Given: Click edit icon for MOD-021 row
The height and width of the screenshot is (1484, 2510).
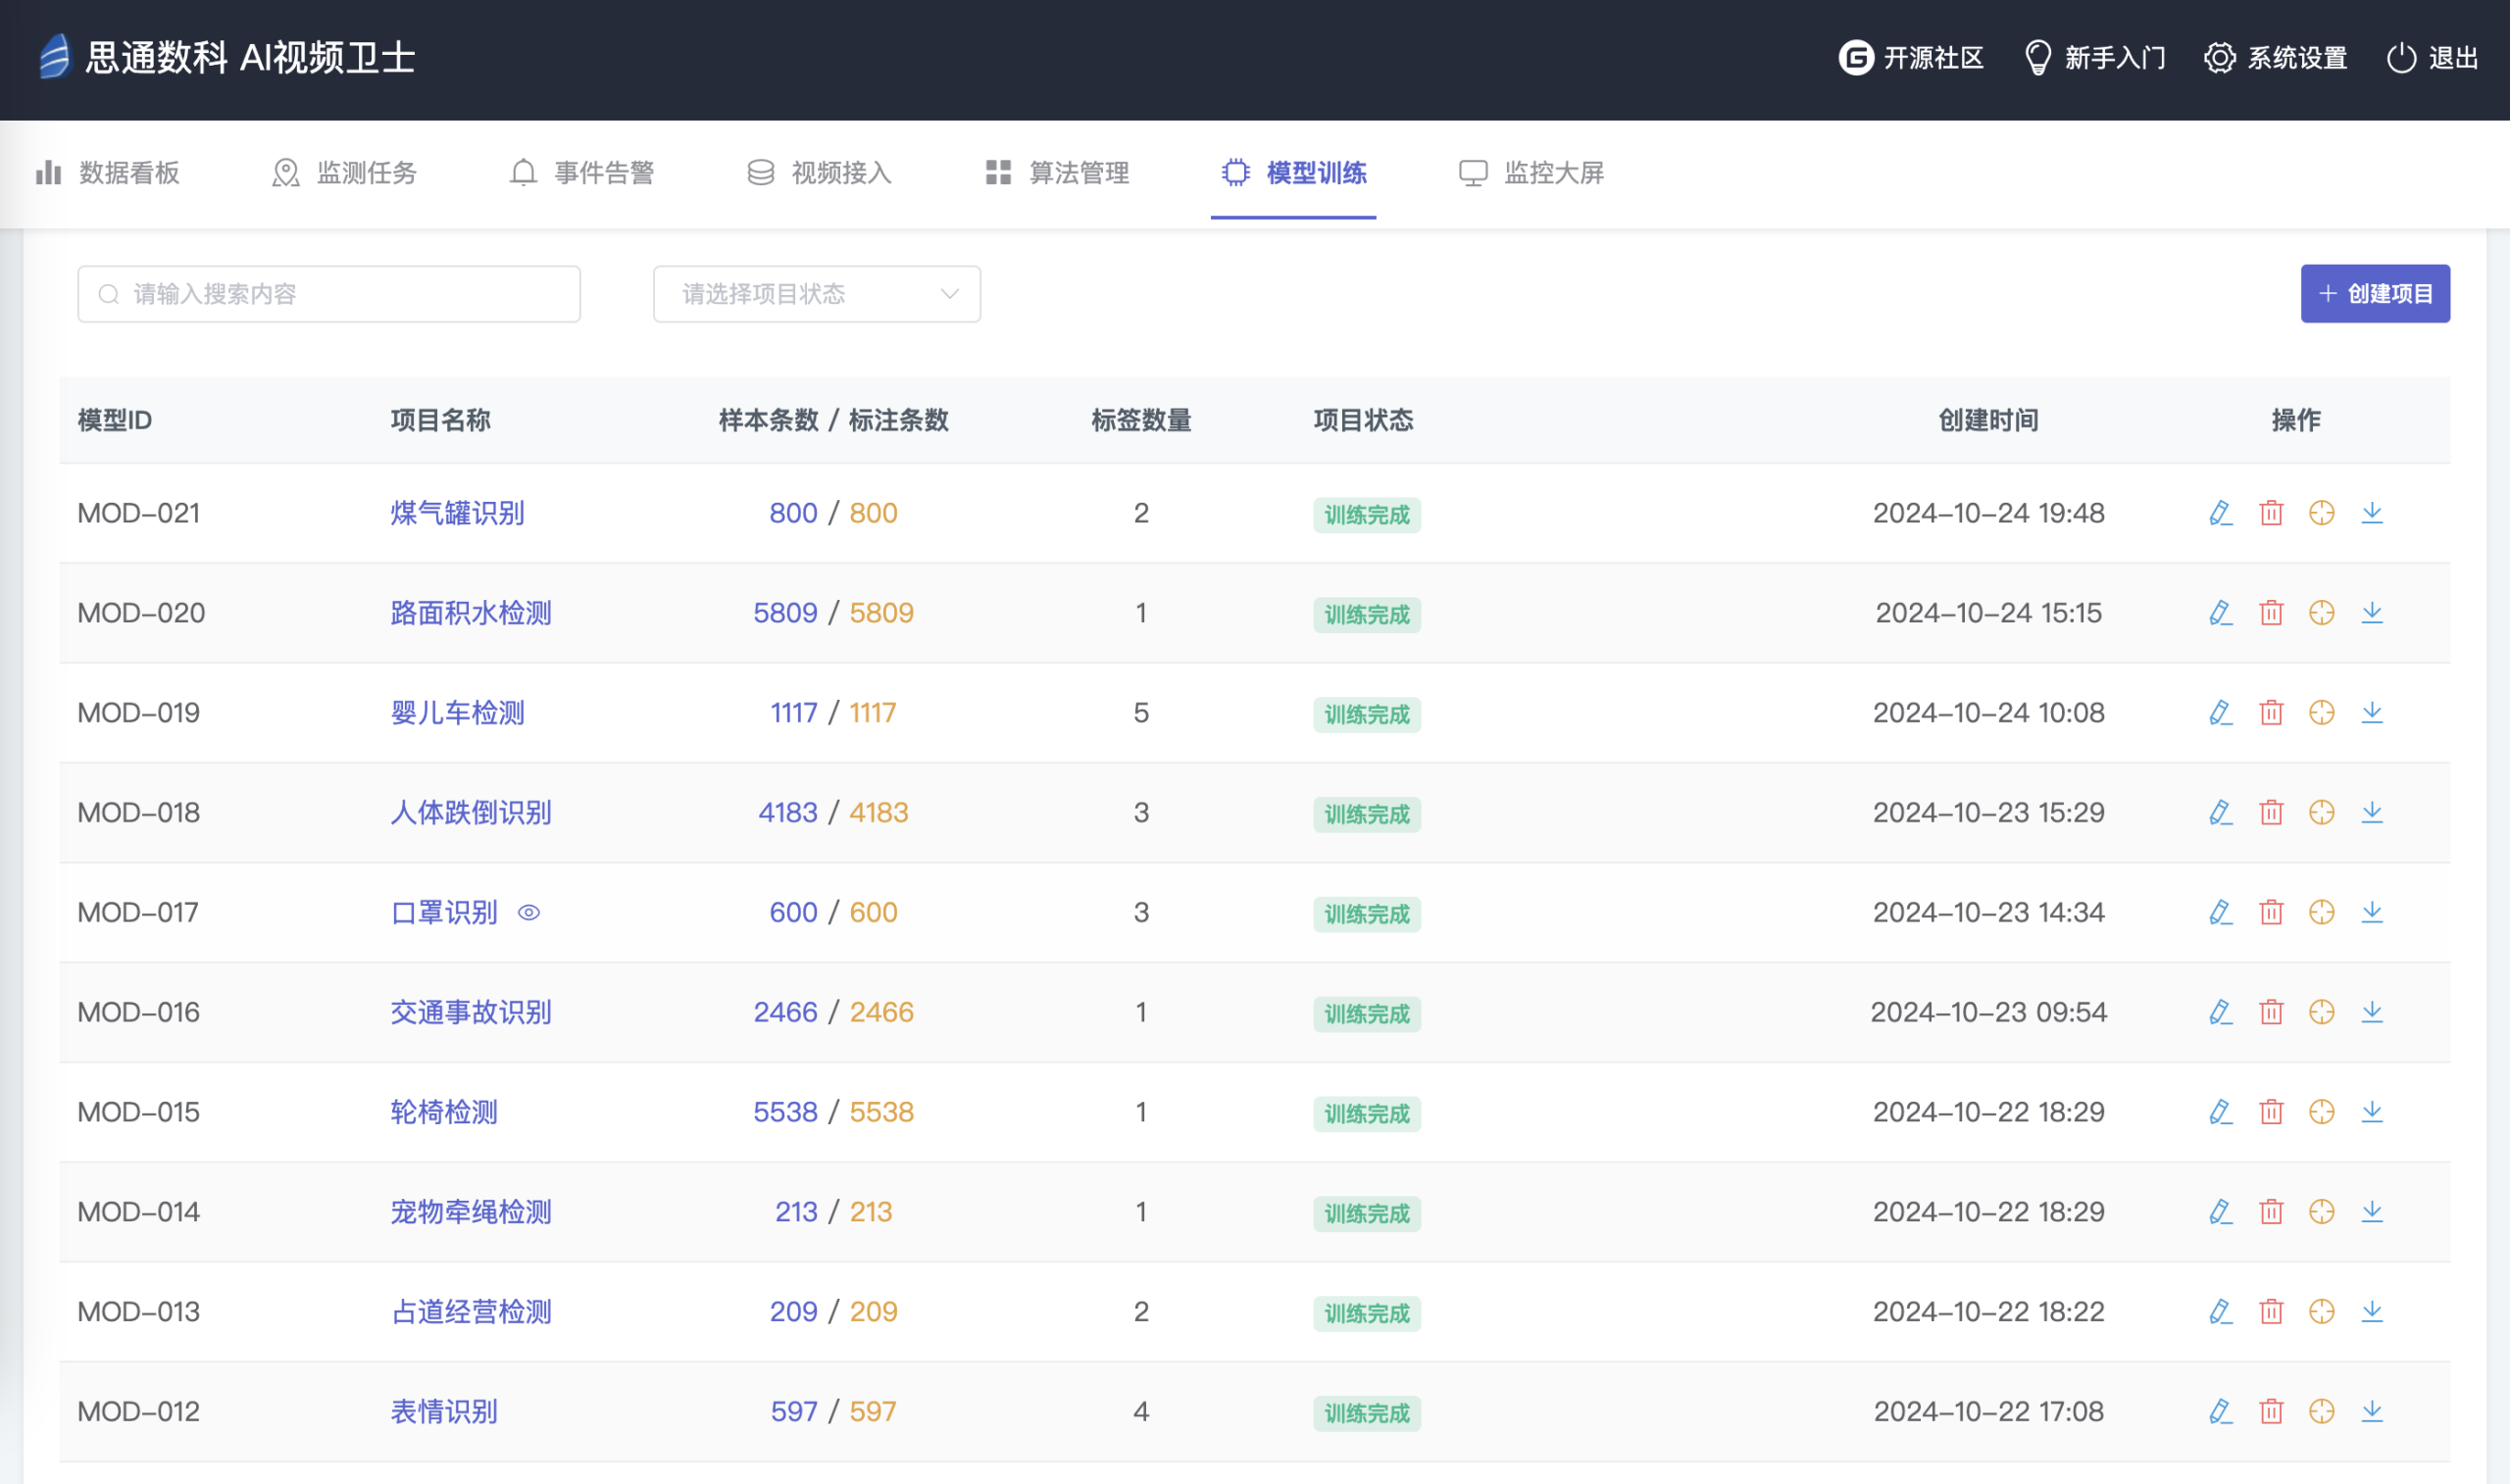Looking at the screenshot, I should 2220,513.
